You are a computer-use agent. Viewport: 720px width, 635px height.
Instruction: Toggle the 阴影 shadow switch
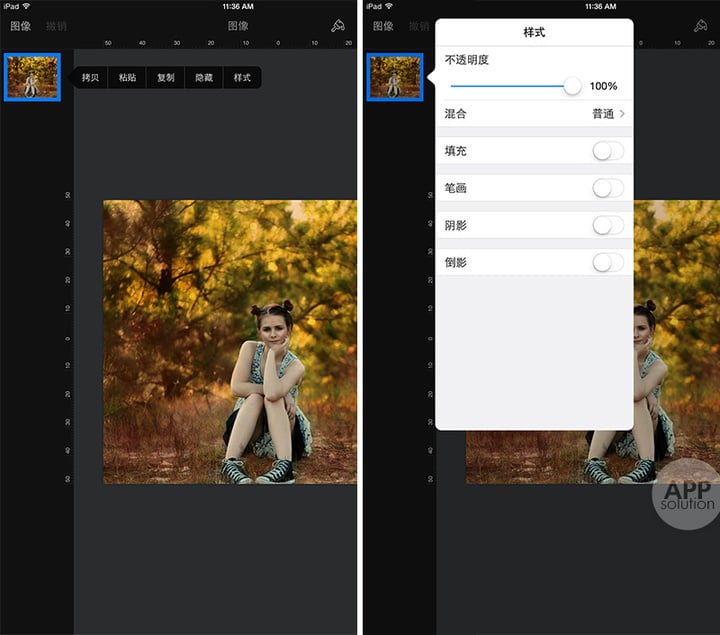pyautogui.click(x=607, y=225)
